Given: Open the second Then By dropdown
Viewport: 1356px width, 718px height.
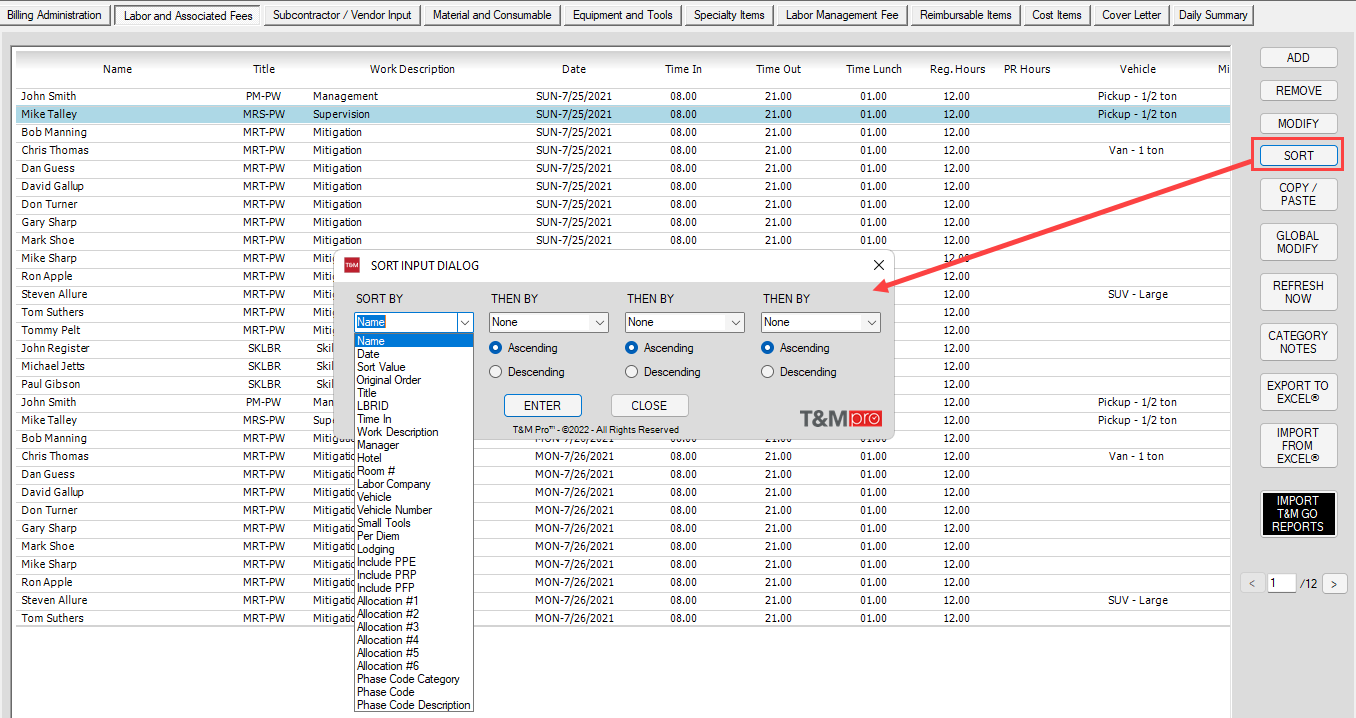Looking at the screenshot, I should (685, 322).
